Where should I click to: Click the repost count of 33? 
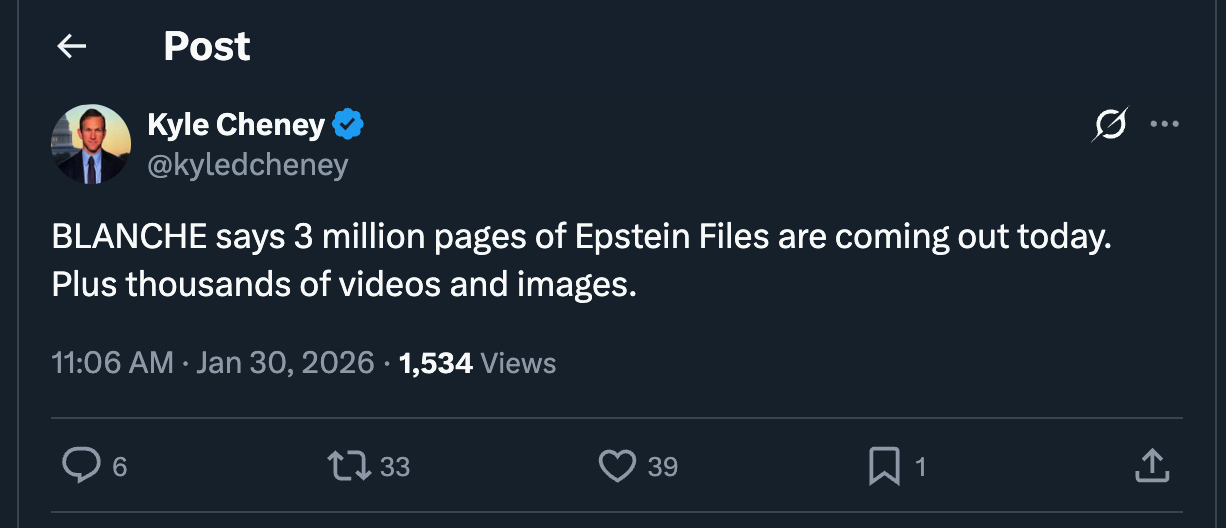pos(395,466)
